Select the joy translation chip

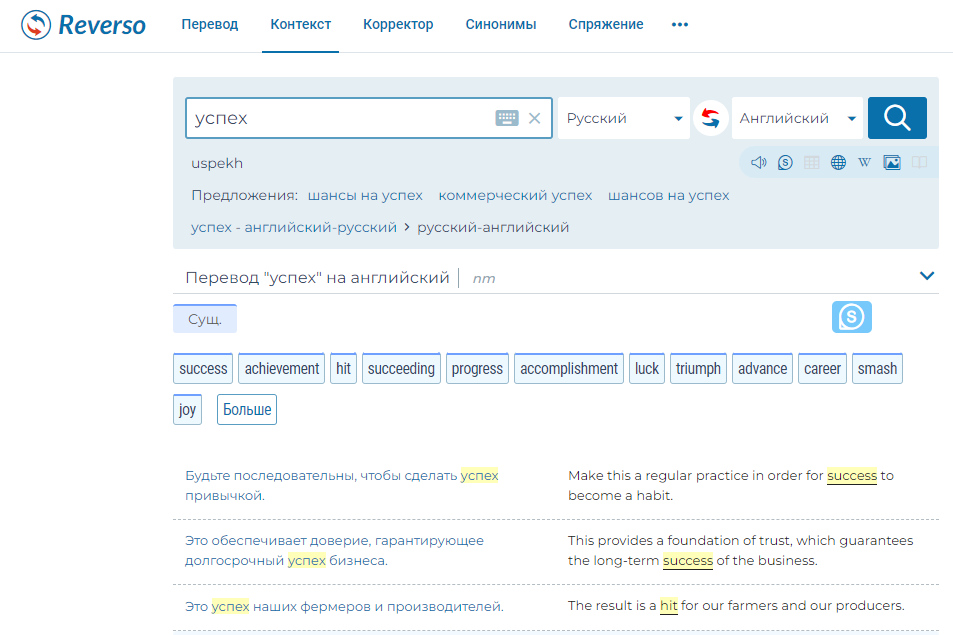(187, 410)
